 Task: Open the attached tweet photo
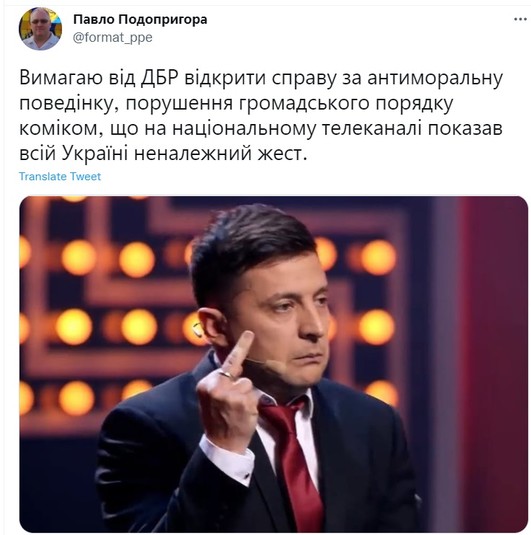pos(273,364)
